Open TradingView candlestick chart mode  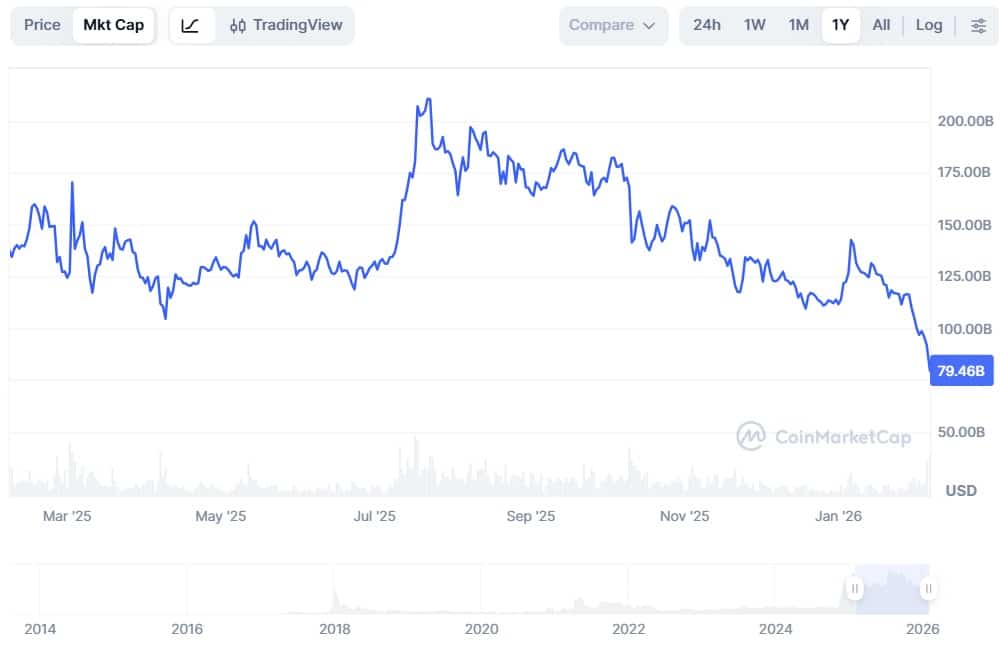pyautogui.click(x=285, y=25)
